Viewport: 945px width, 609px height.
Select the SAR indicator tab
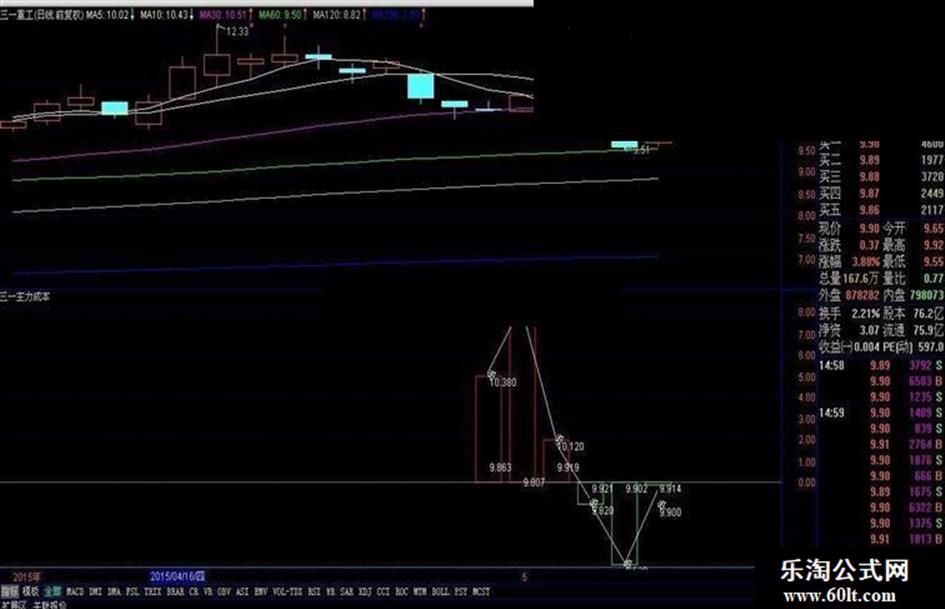(x=347, y=592)
